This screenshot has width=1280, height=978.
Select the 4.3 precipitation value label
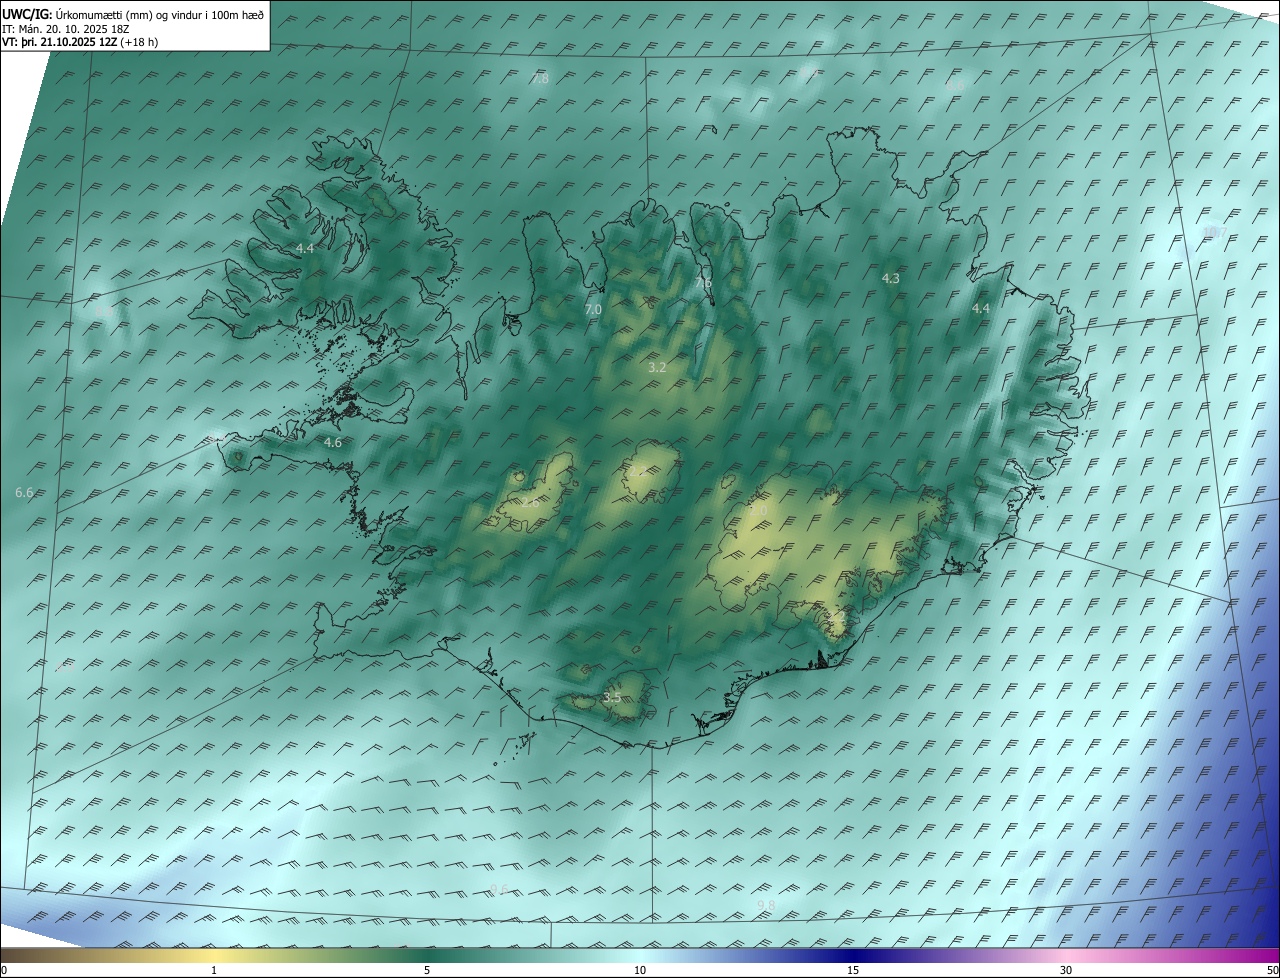[x=890, y=279]
